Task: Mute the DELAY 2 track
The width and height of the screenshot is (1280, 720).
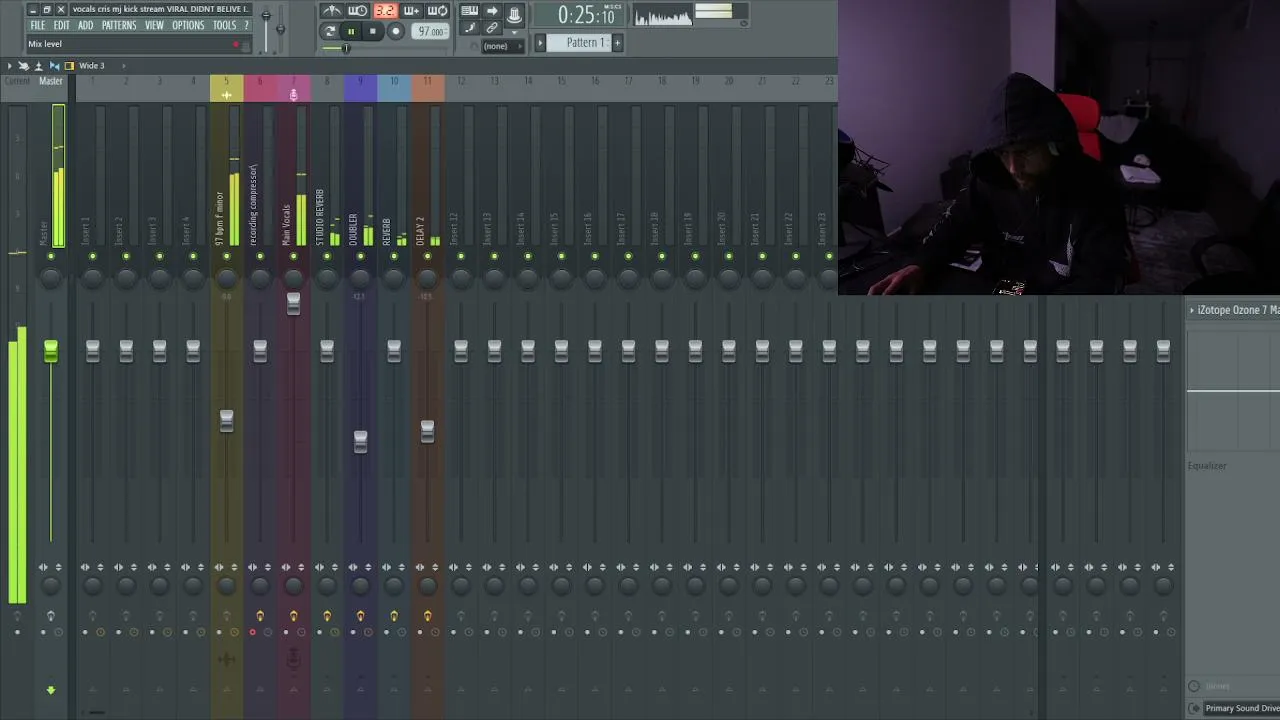Action: tap(427, 257)
